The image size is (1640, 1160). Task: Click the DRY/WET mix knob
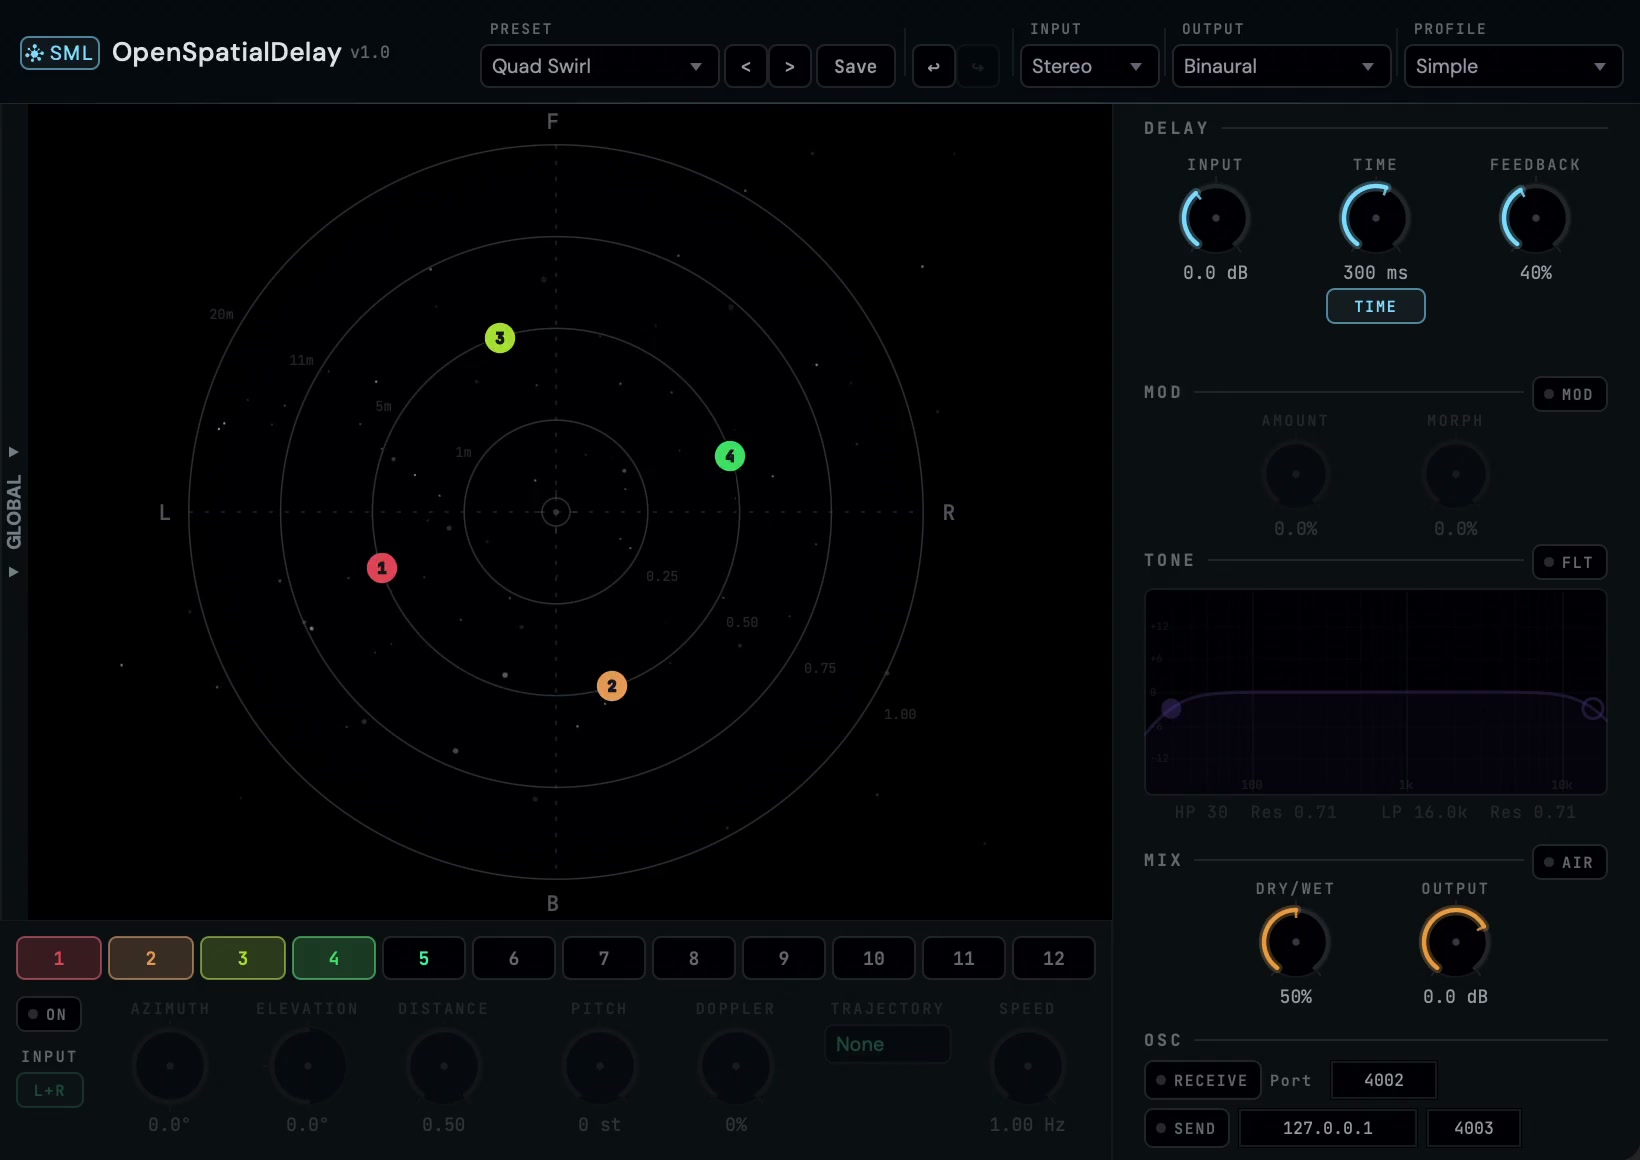tap(1295, 942)
